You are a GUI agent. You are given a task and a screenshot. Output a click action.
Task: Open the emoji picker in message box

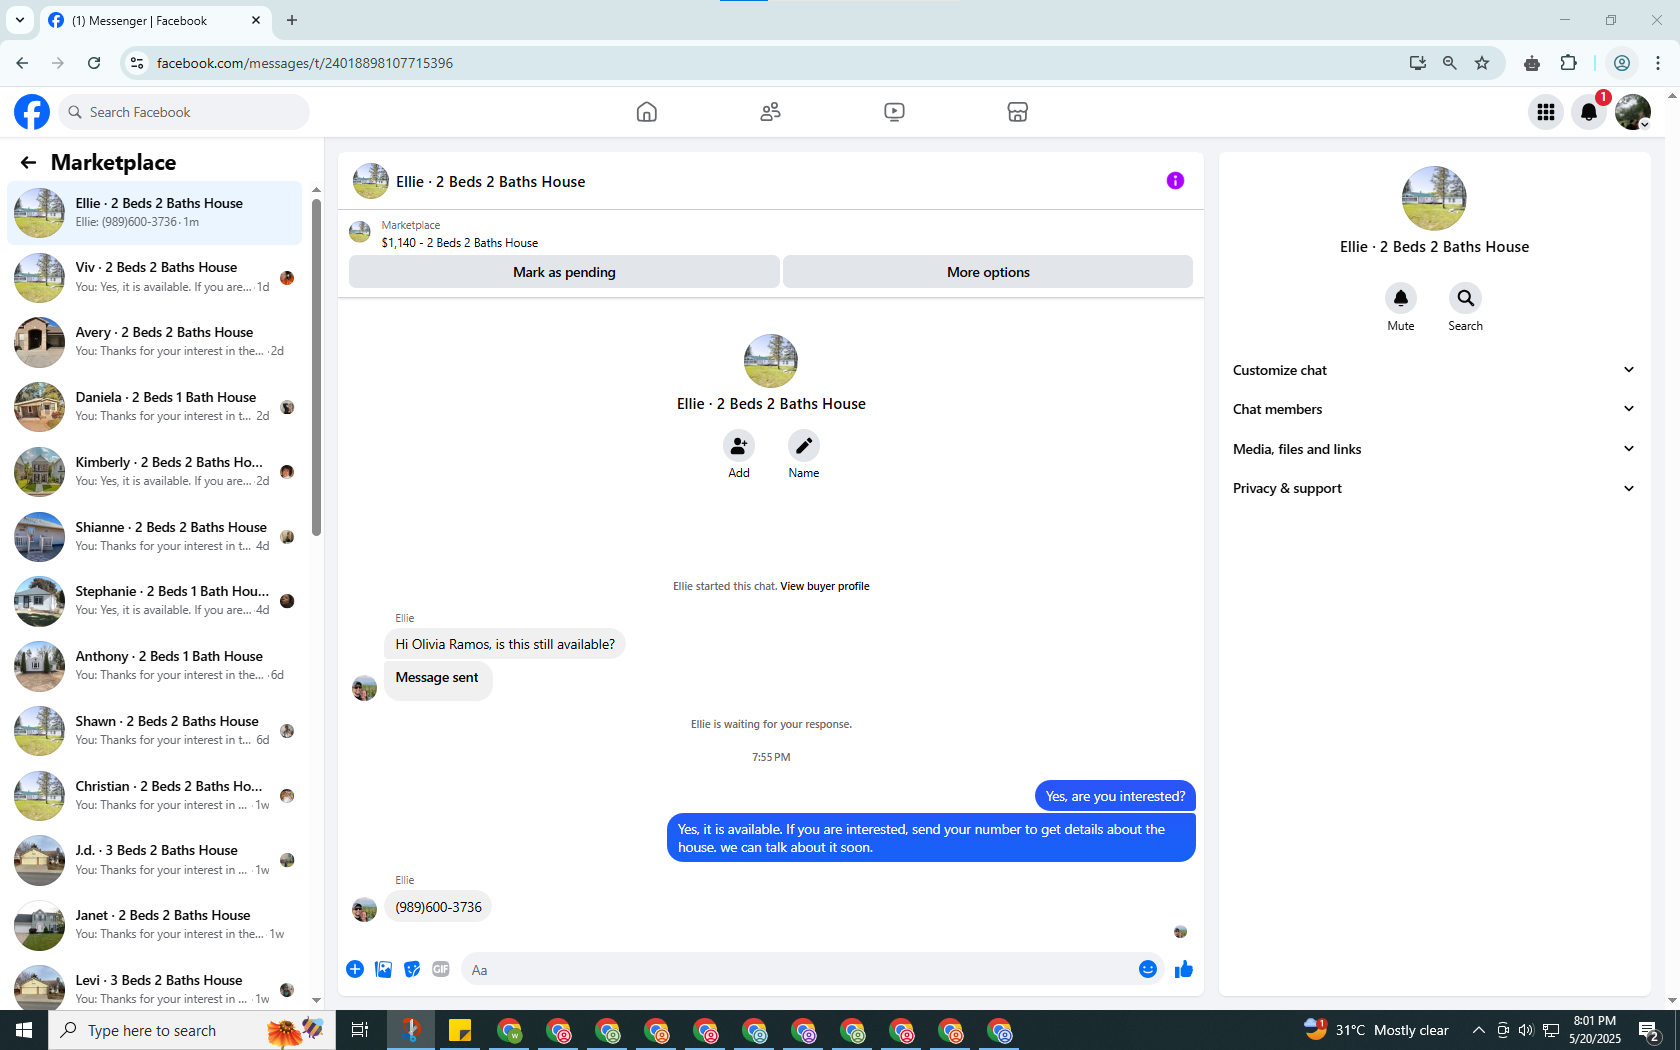click(1148, 969)
